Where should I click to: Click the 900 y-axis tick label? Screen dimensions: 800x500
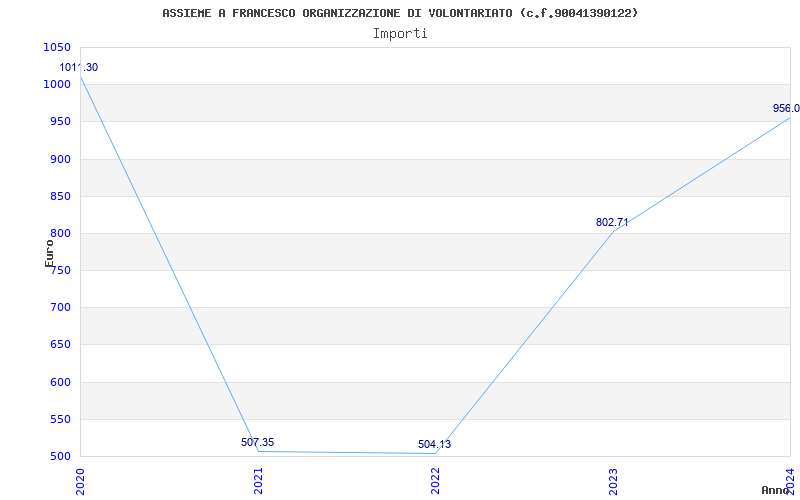tap(60, 159)
